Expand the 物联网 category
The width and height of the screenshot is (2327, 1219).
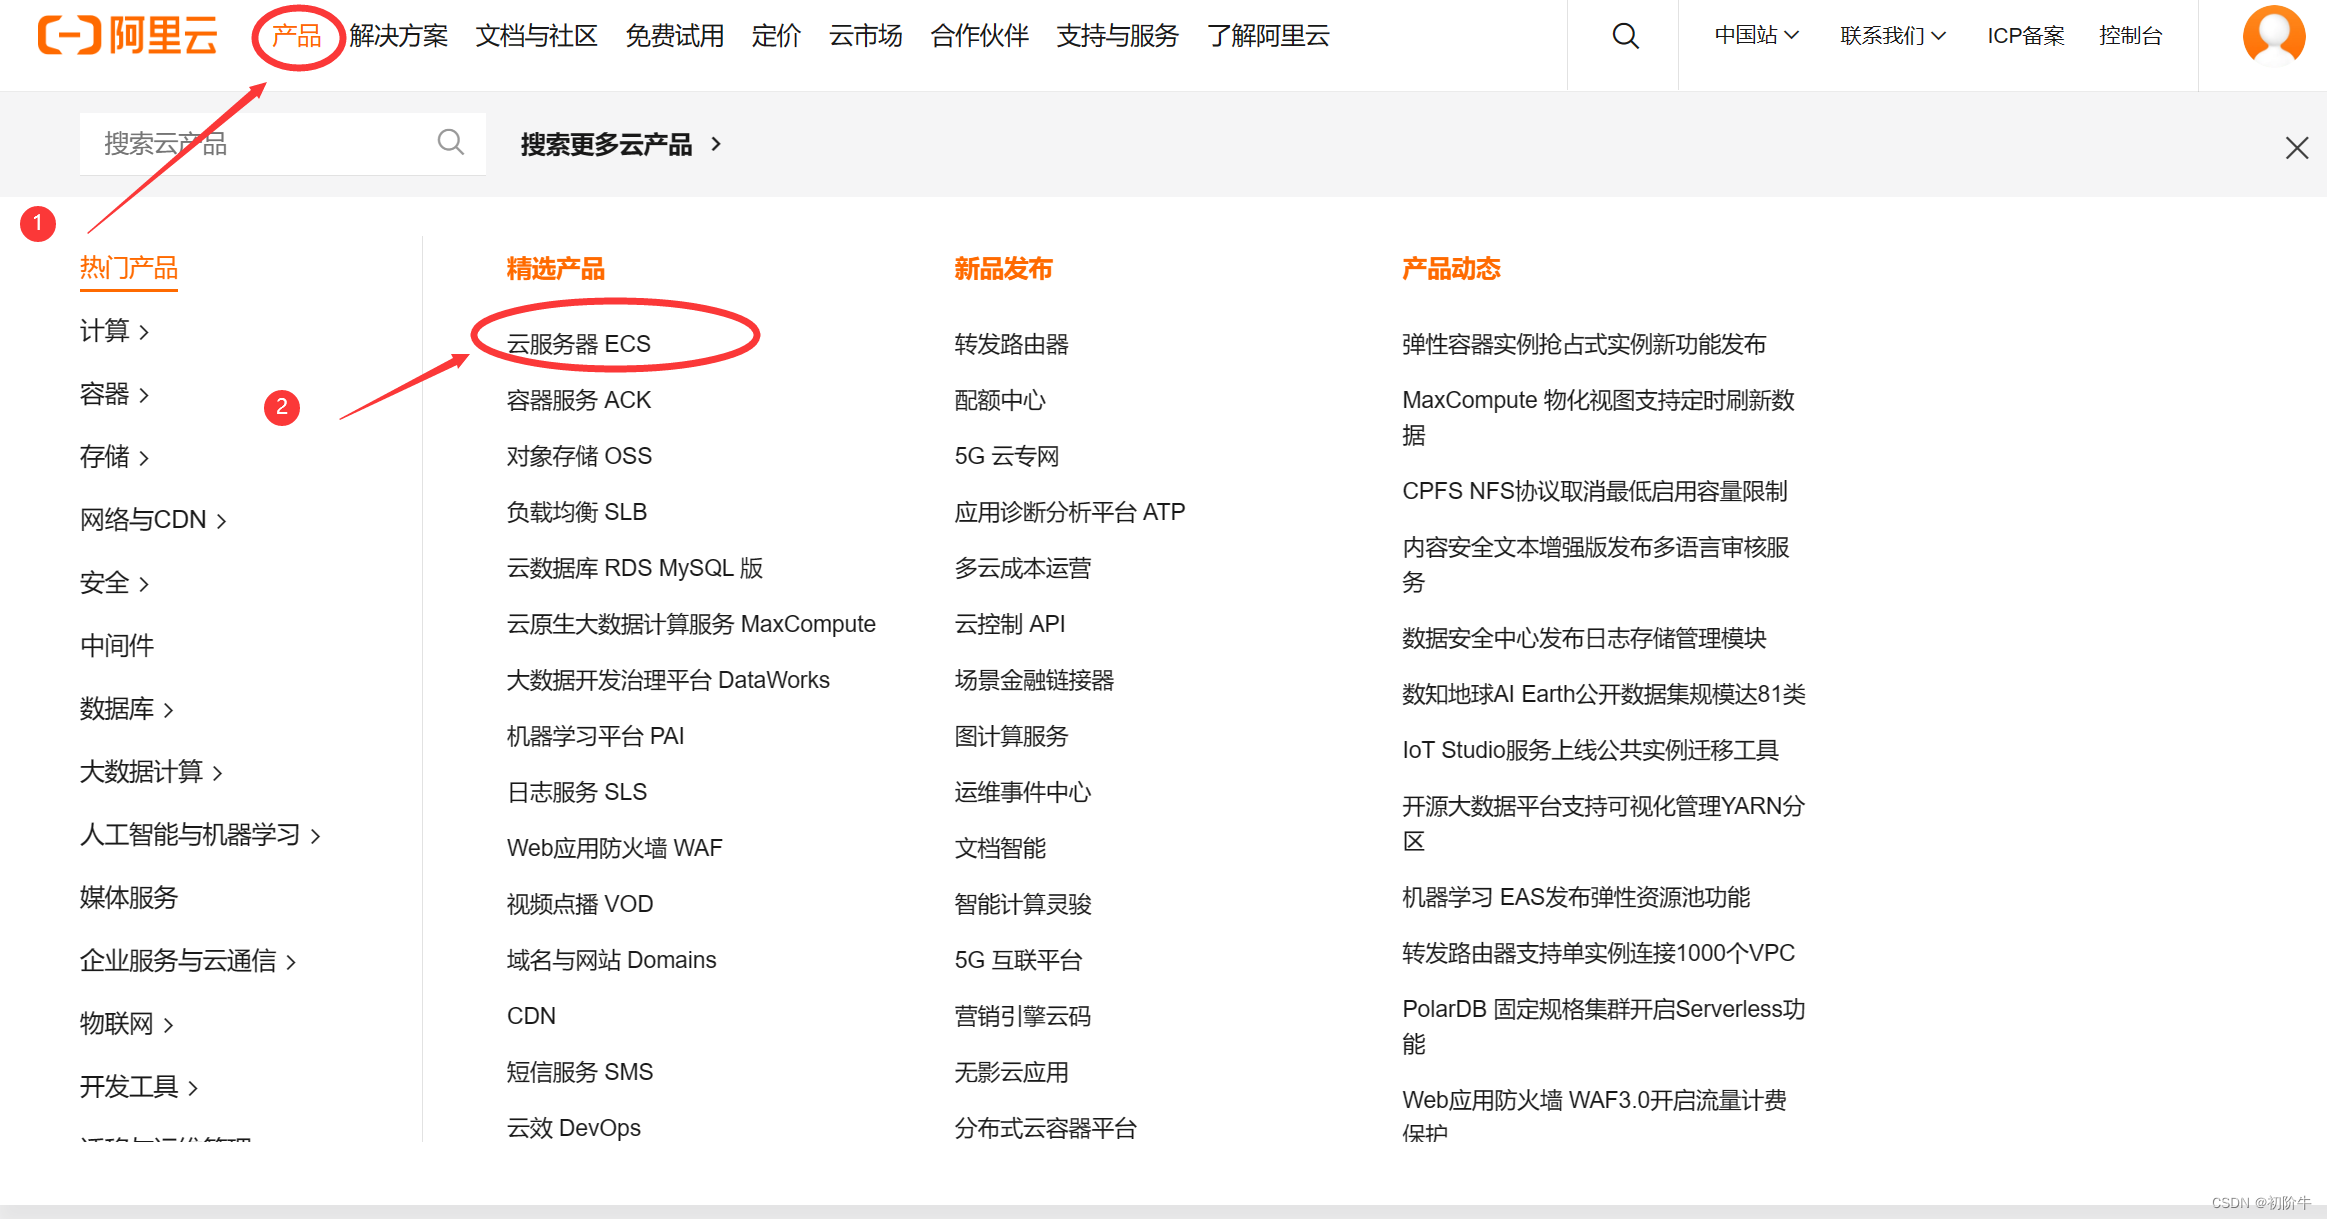coord(127,1024)
